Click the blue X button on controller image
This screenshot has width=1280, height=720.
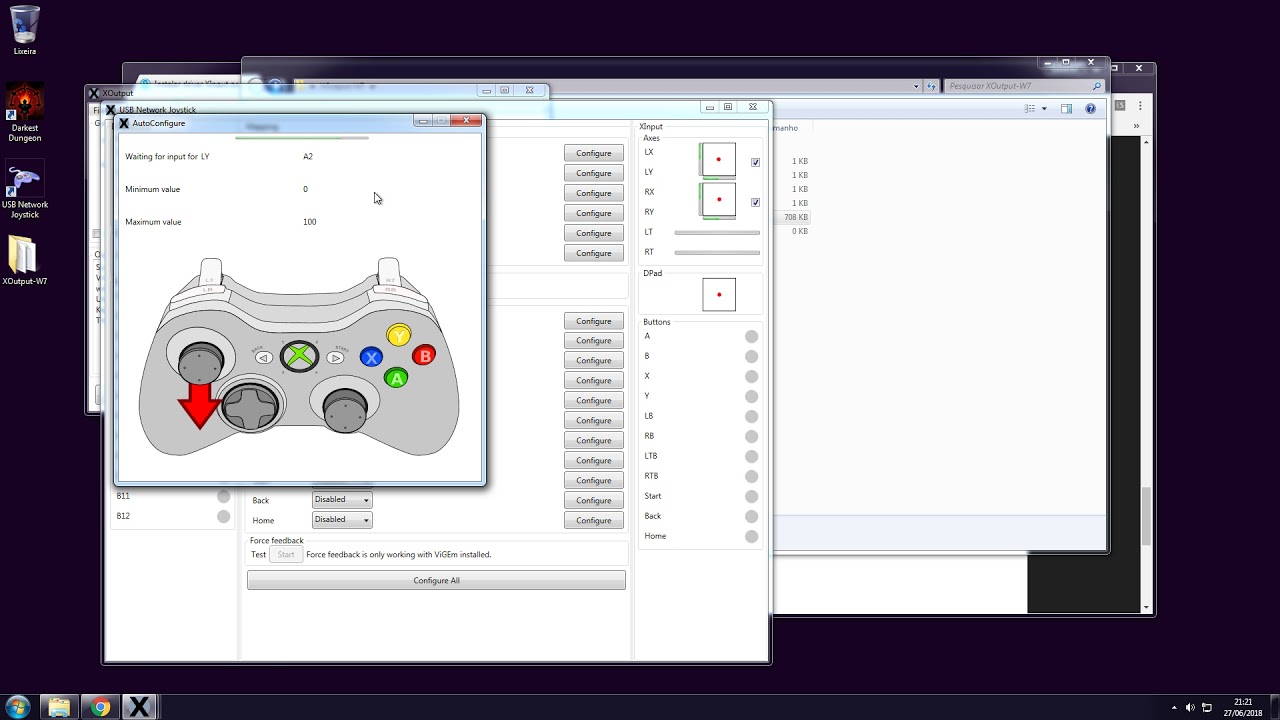click(371, 357)
